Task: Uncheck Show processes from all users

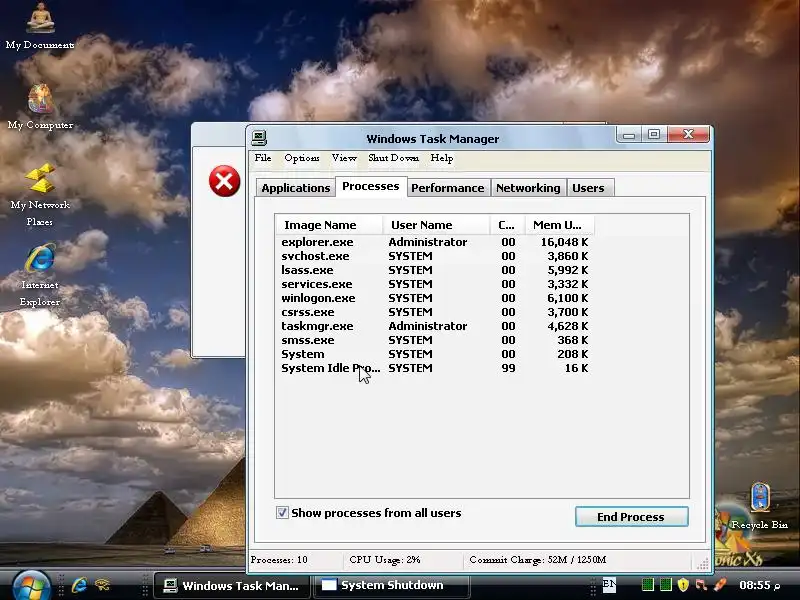Action: [282, 513]
